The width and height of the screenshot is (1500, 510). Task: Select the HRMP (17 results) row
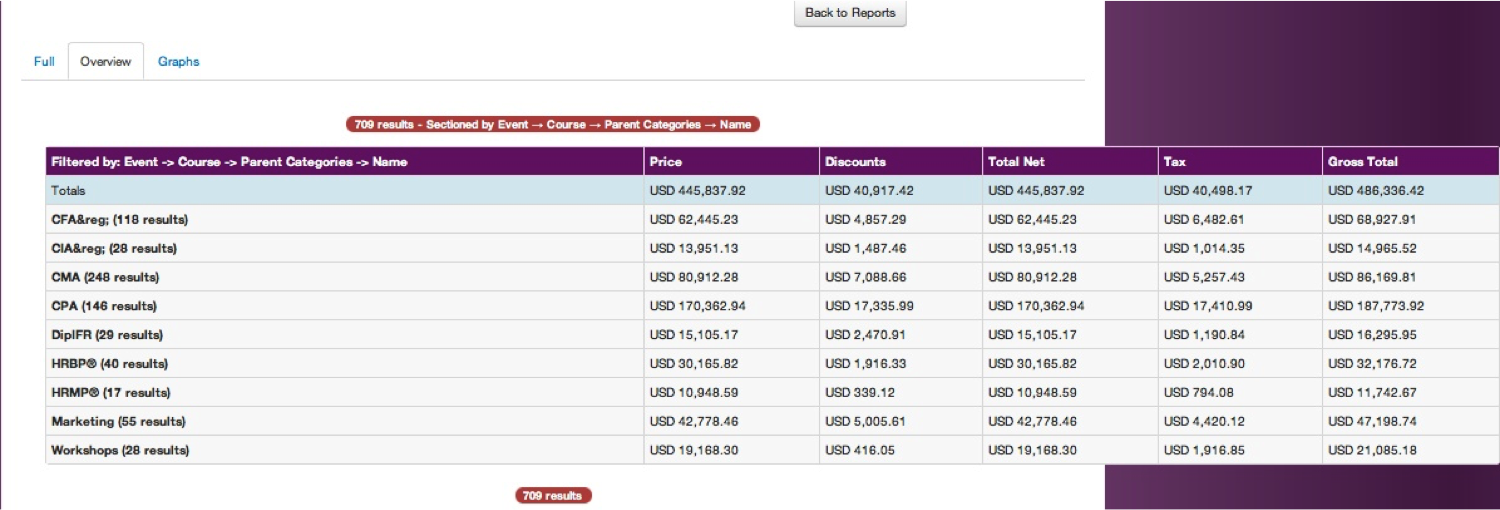(111, 394)
